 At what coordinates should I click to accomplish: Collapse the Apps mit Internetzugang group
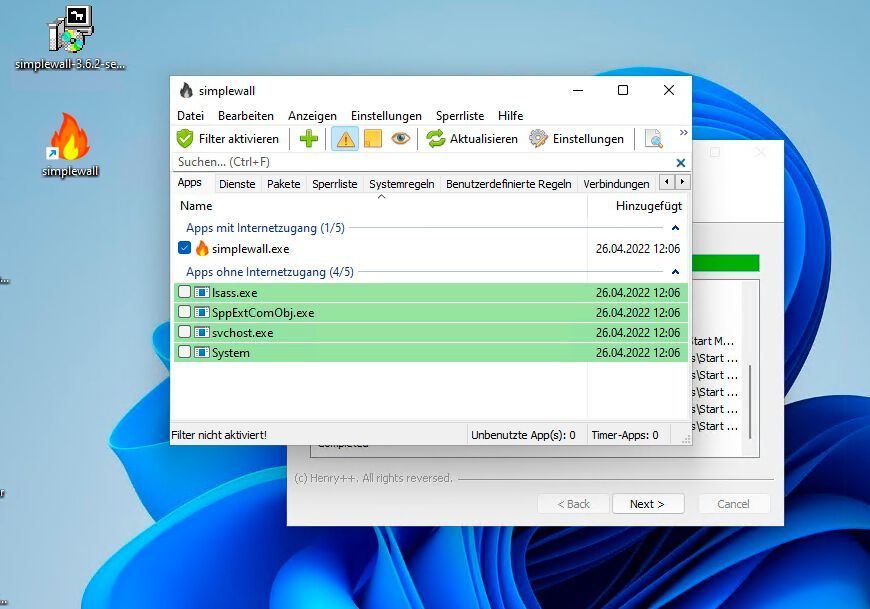[676, 226]
